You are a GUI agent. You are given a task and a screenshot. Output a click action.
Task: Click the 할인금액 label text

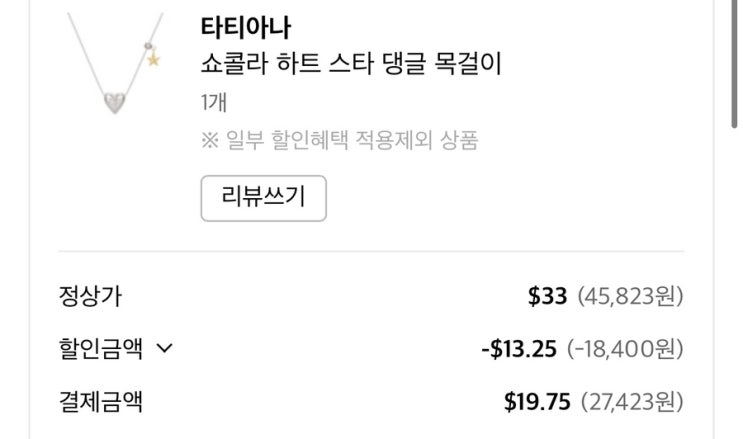pyautogui.click(x=100, y=349)
